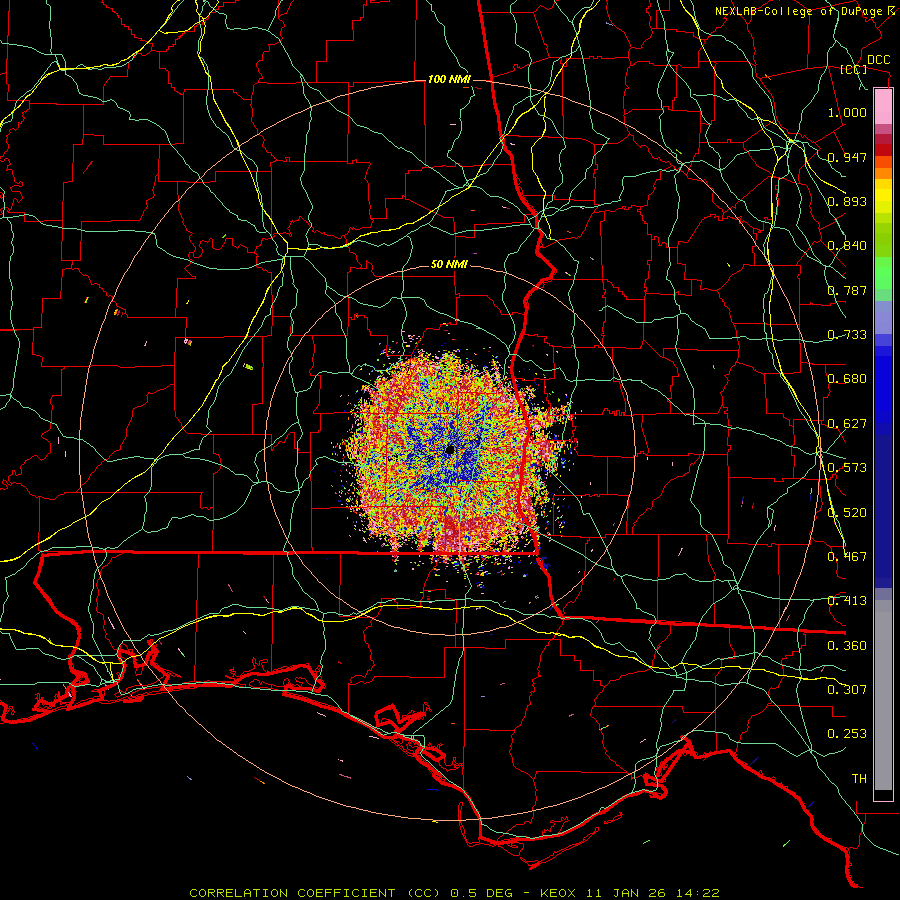Click the gray lower segment of color bar
900x900 pixels.
click(x=883, y=695)
